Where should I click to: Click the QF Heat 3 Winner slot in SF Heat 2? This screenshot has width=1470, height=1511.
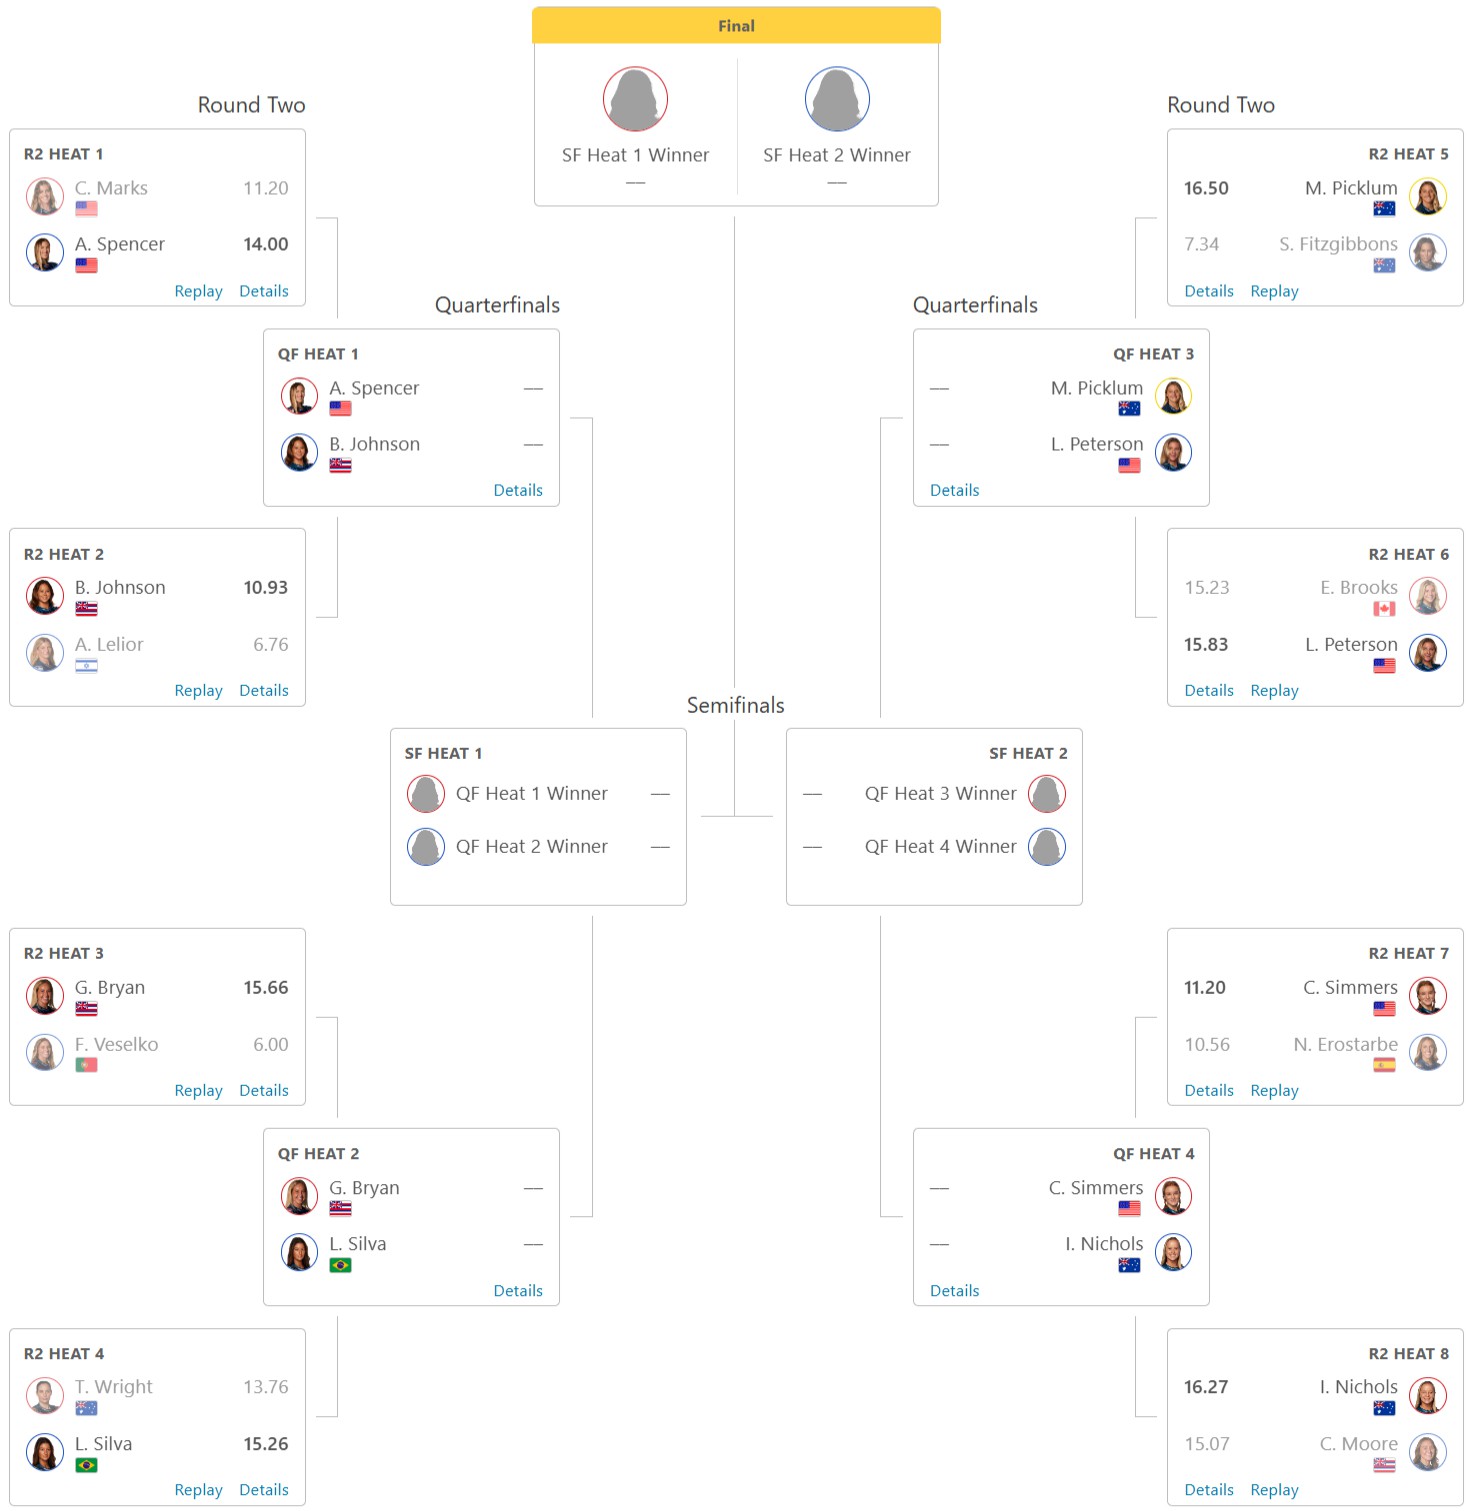coord(940,794)
